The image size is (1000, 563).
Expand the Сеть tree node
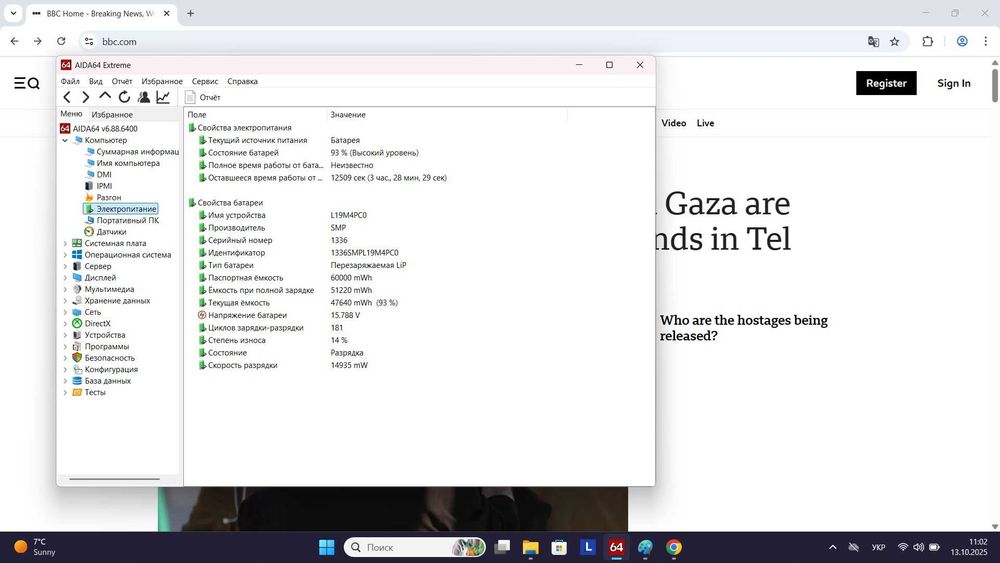coord(65,312)
